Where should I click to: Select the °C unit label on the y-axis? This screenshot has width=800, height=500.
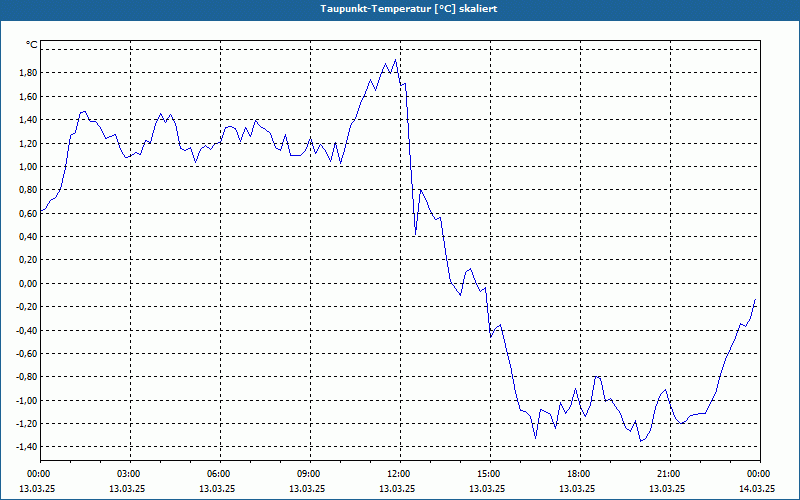point(32,45)
